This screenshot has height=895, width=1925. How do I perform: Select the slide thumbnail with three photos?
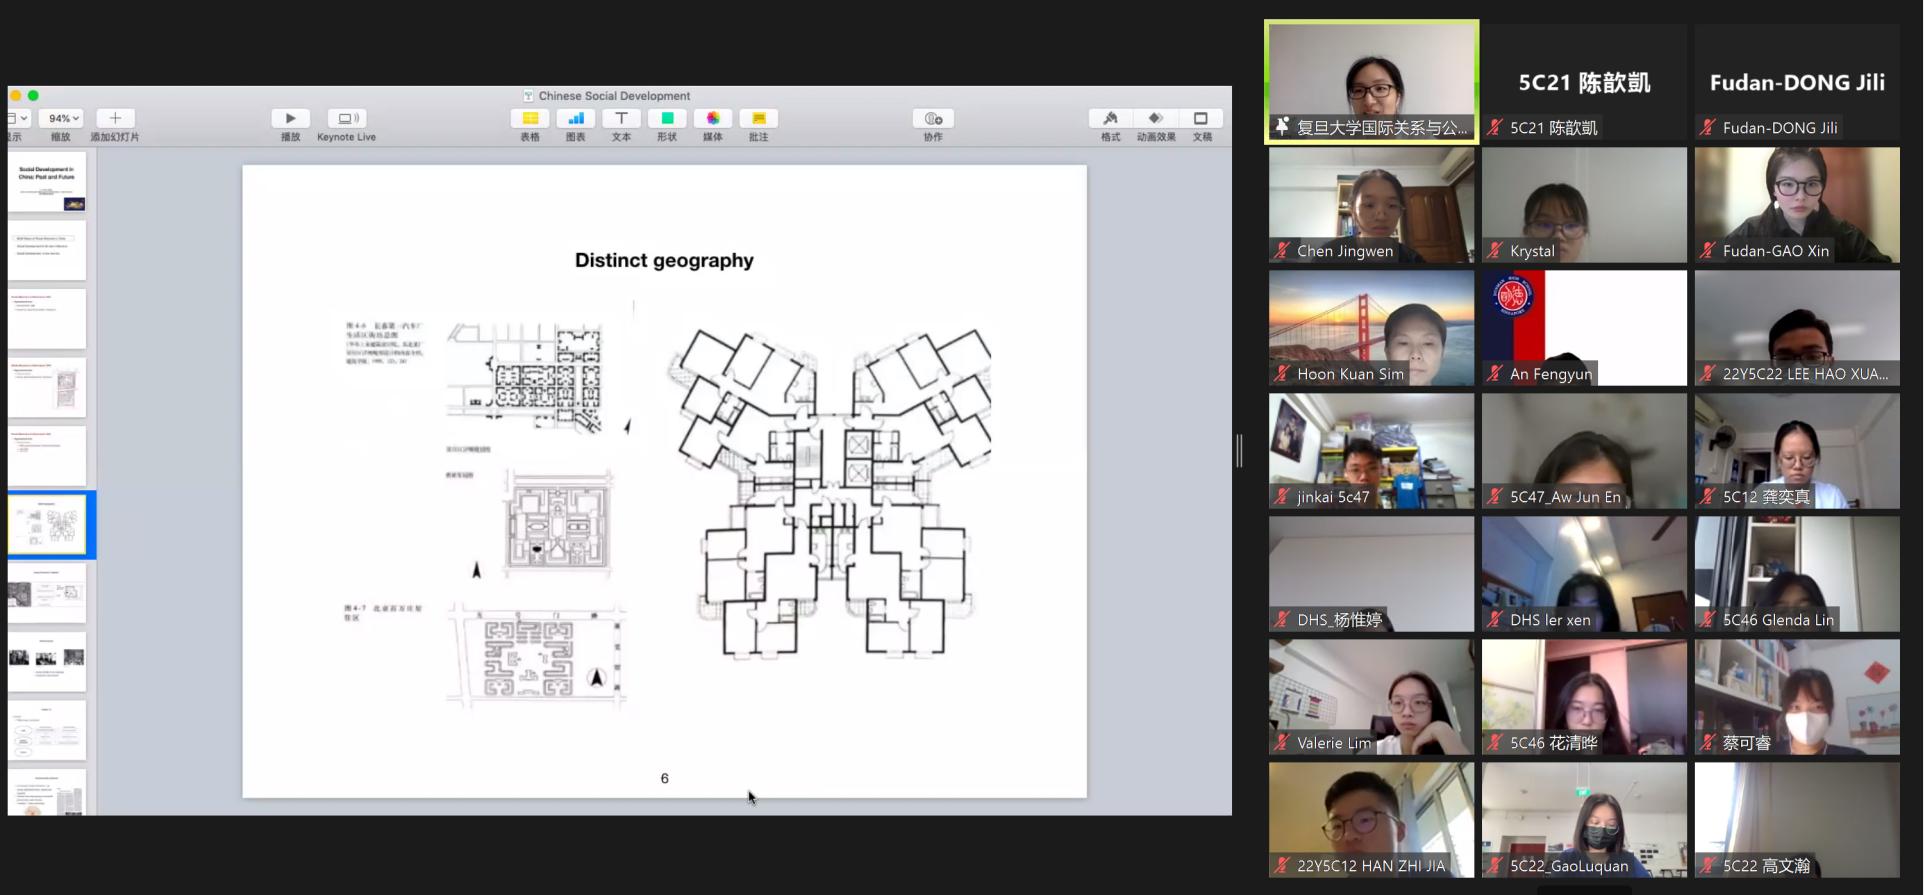click(47, 661)
